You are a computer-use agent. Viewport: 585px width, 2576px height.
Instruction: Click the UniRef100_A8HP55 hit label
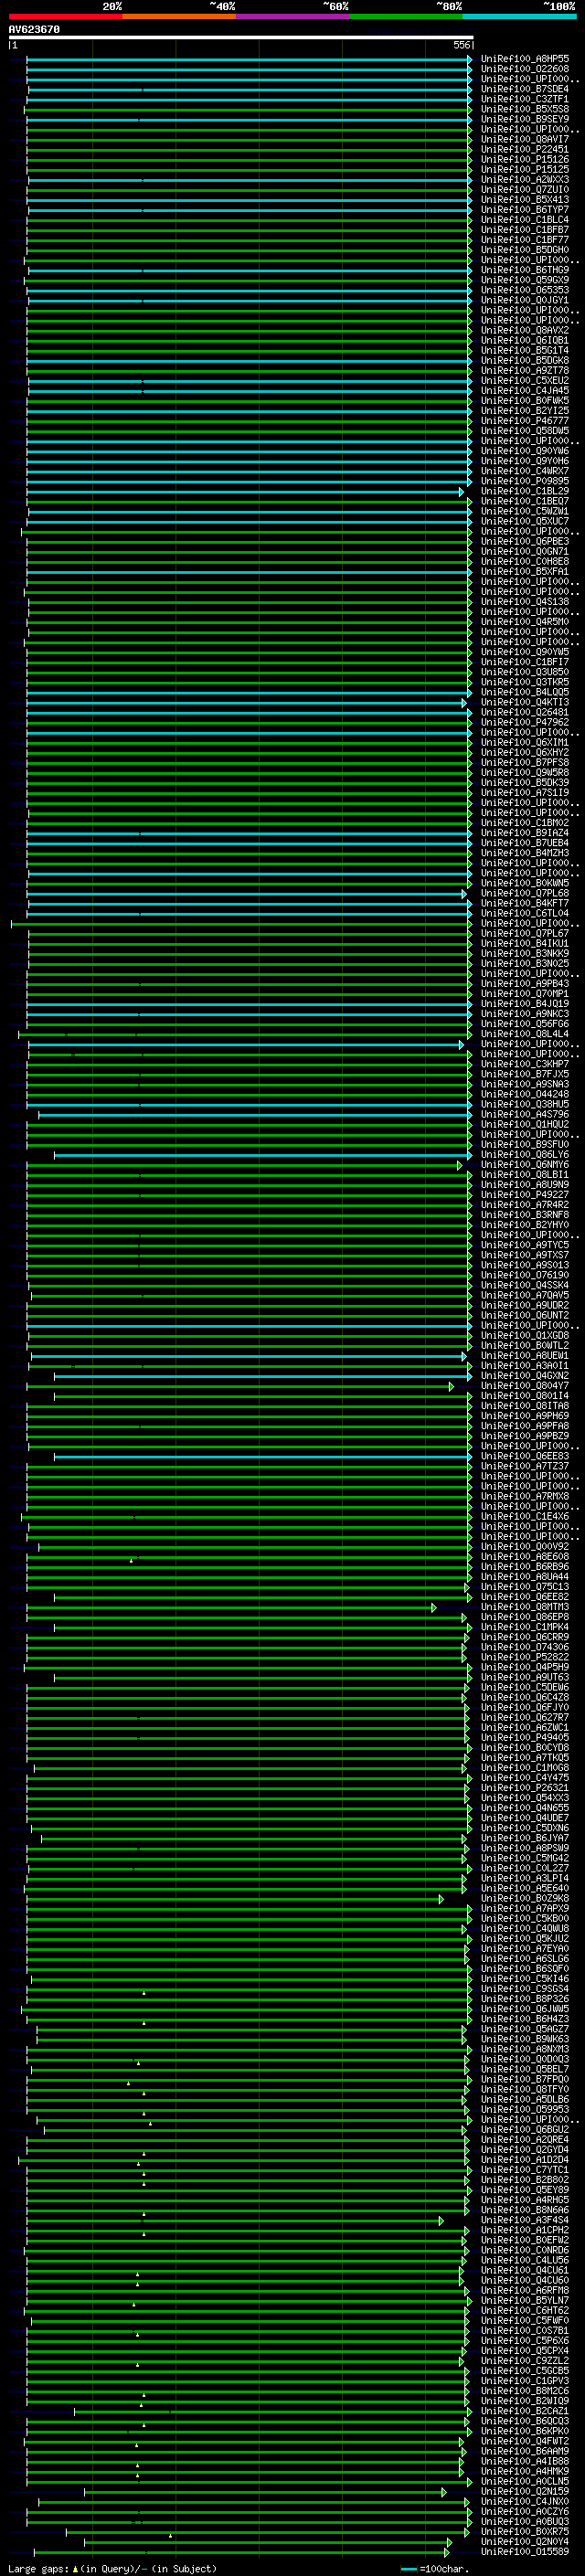(x=524, y=59)
